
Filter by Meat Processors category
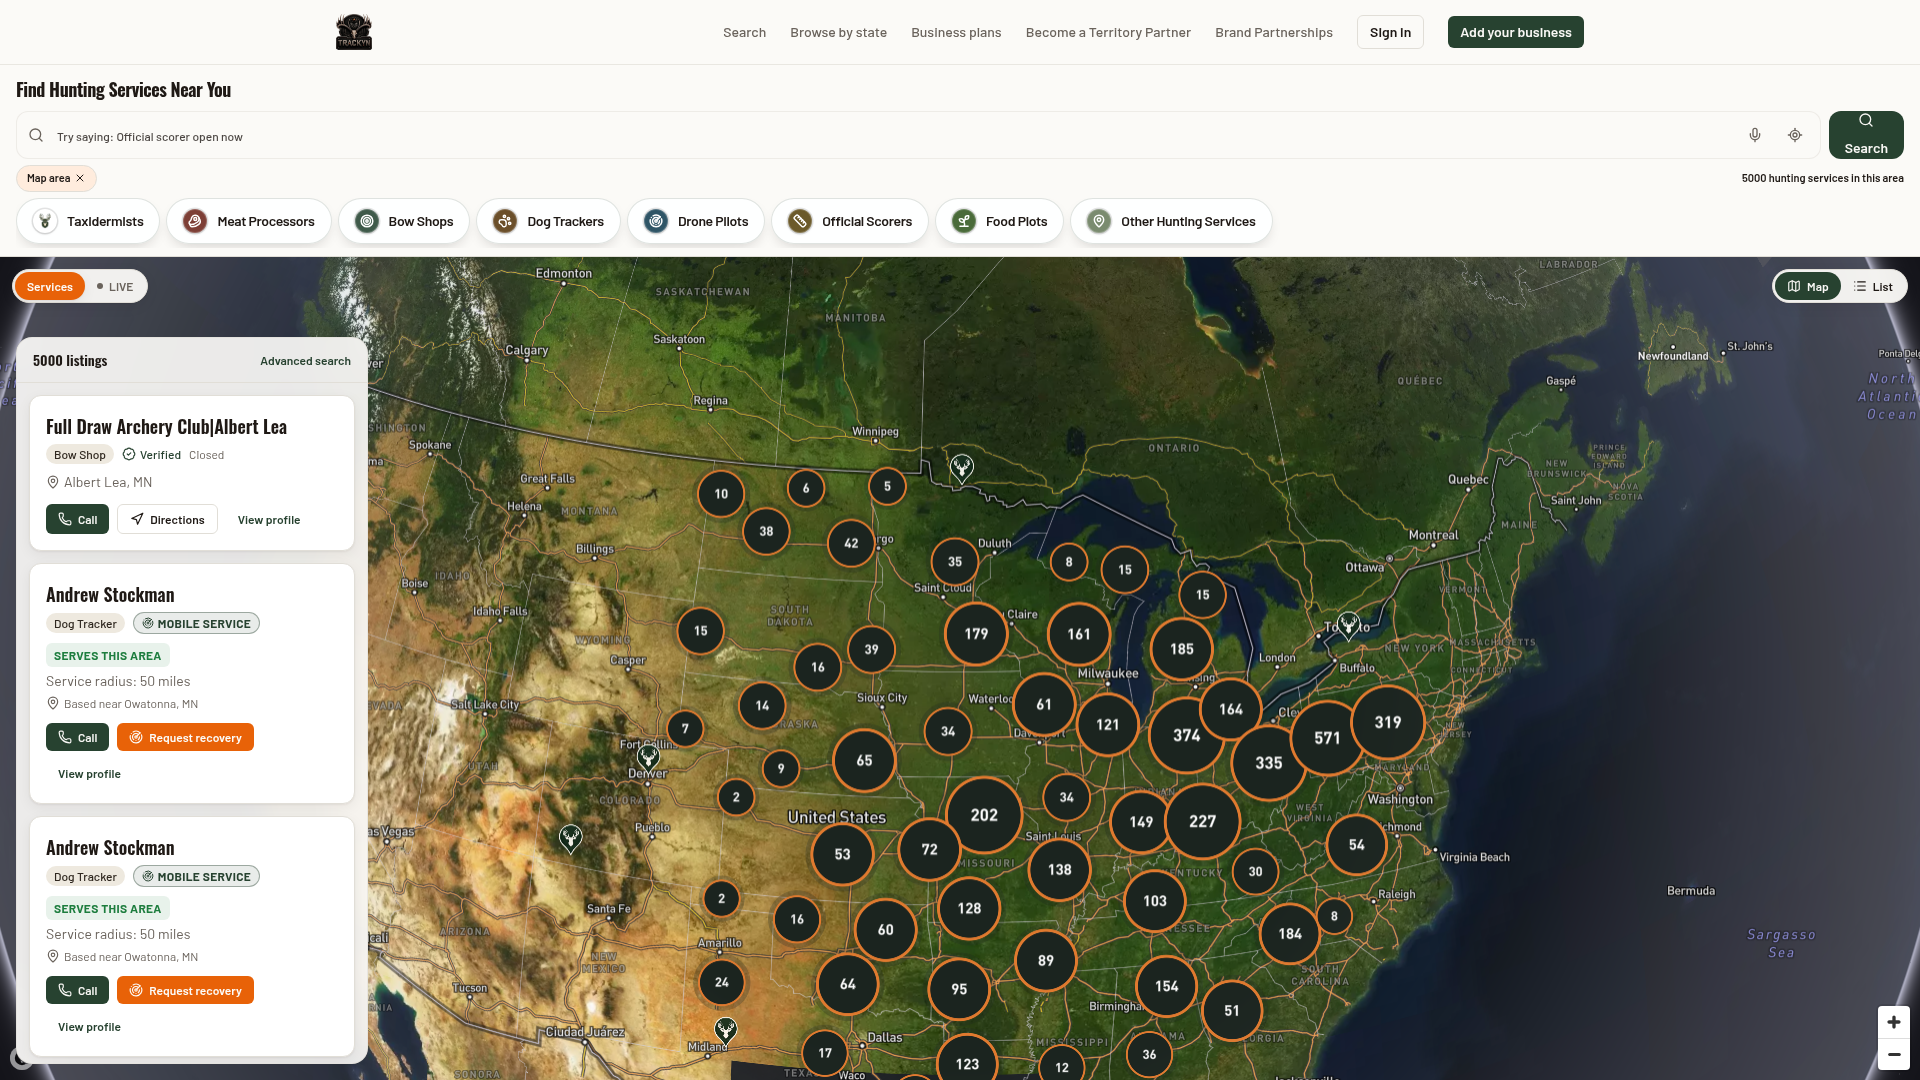coord(249,221)
